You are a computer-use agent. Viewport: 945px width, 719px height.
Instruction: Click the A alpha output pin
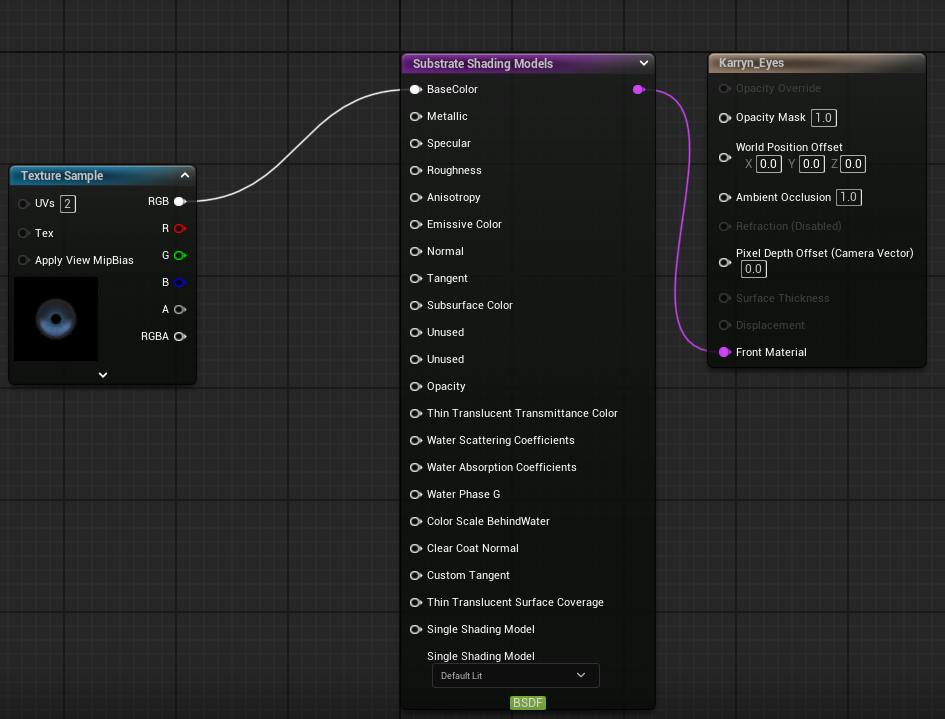[x=180, y=309]
